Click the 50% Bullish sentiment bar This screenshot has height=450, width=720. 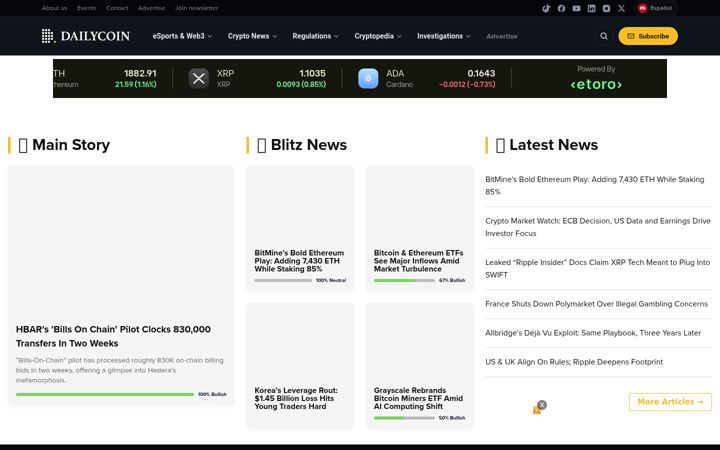[404, 418]
